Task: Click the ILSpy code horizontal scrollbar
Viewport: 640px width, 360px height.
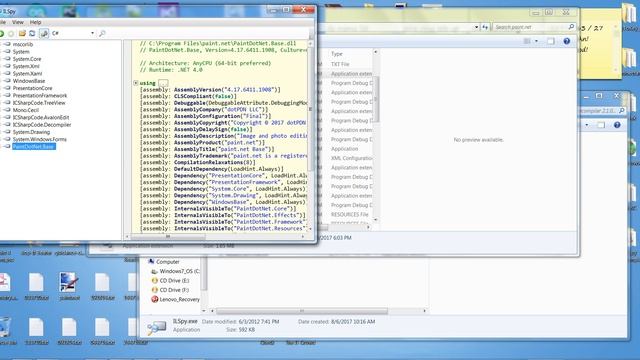Action: pyautogui.click(x=167, y=236)
